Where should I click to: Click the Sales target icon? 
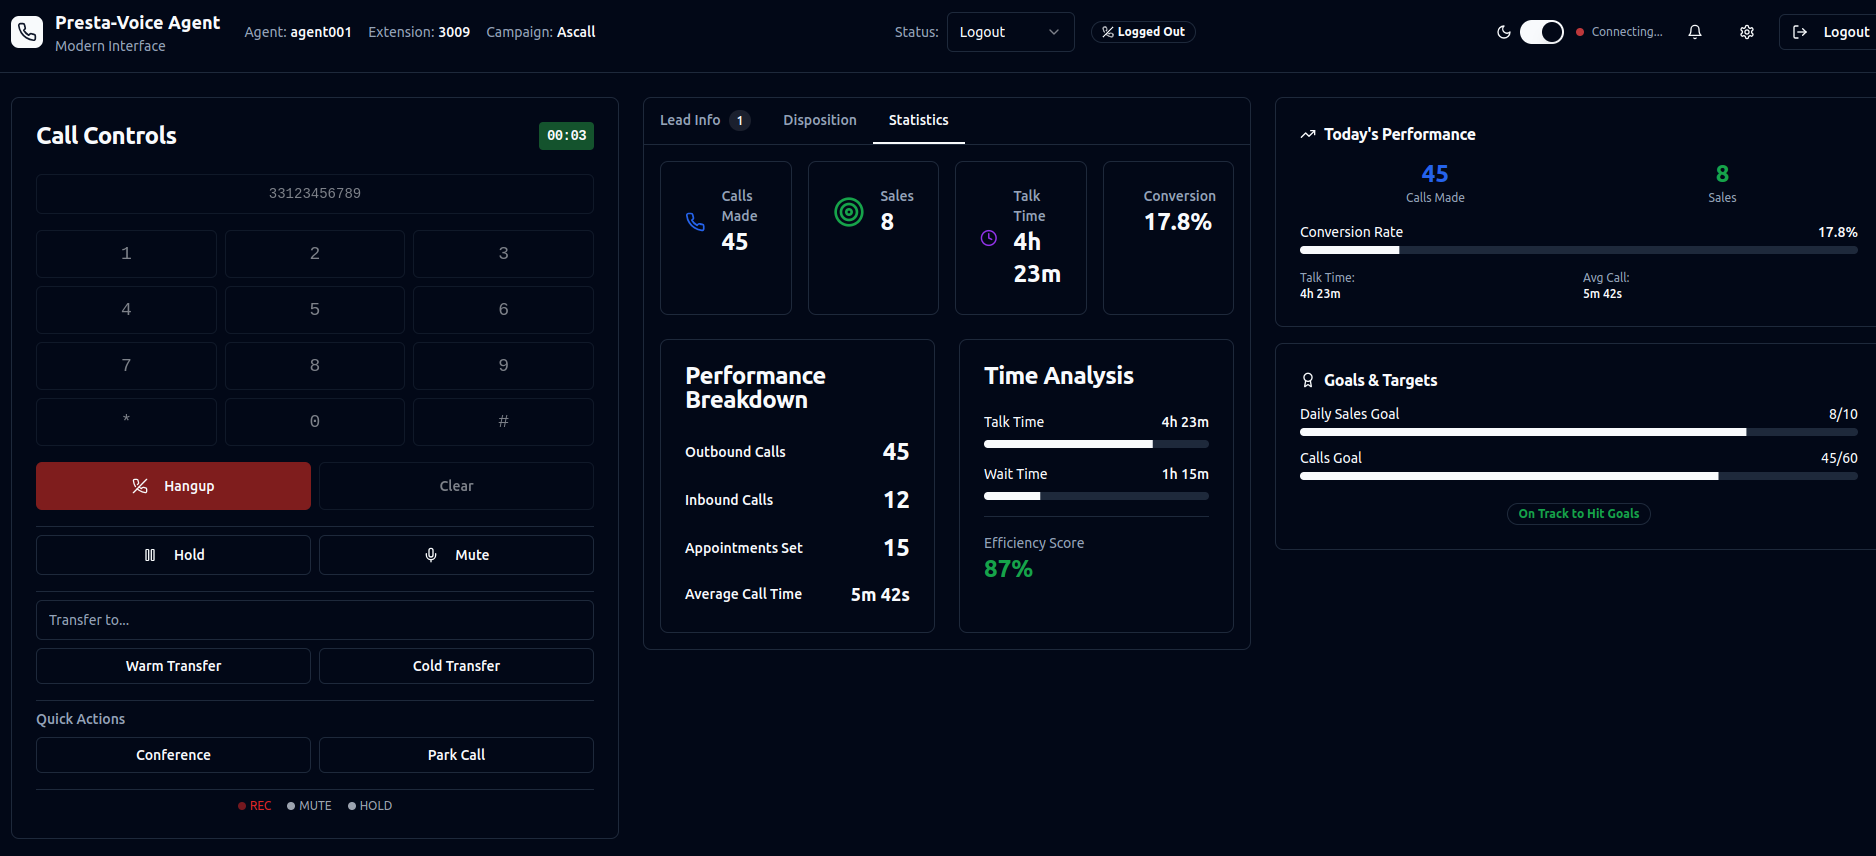(849, 212)
